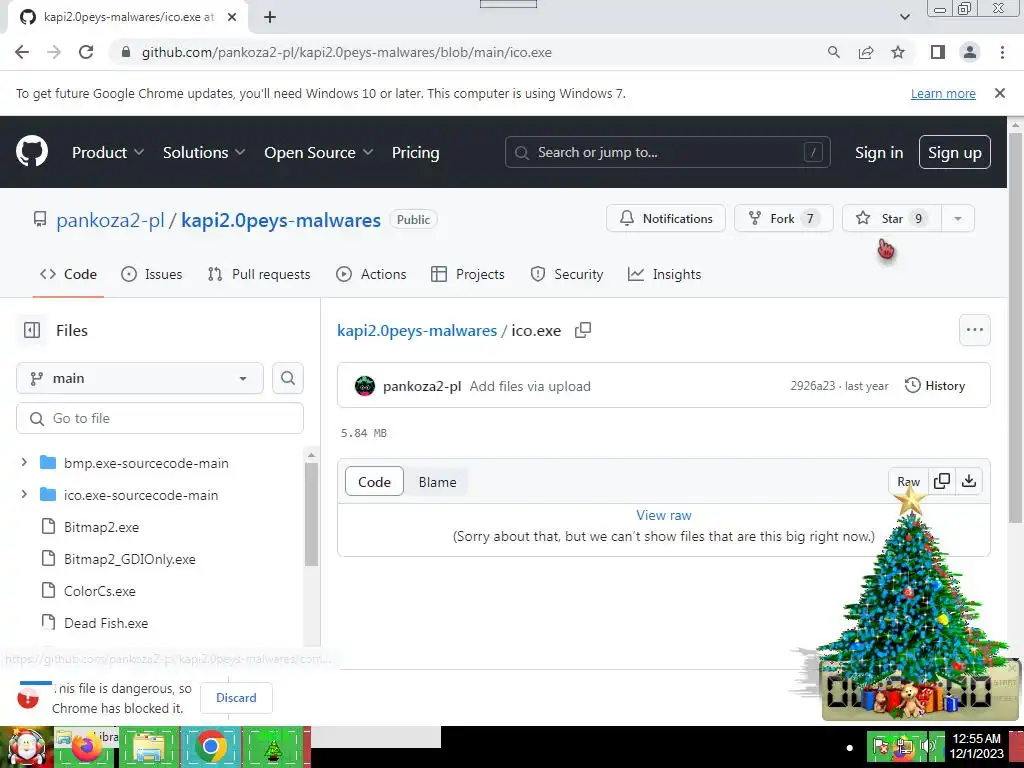The width and height of the screenshot is (1024, 768).
Task: Click the View raw link
Action: (664, 515)
